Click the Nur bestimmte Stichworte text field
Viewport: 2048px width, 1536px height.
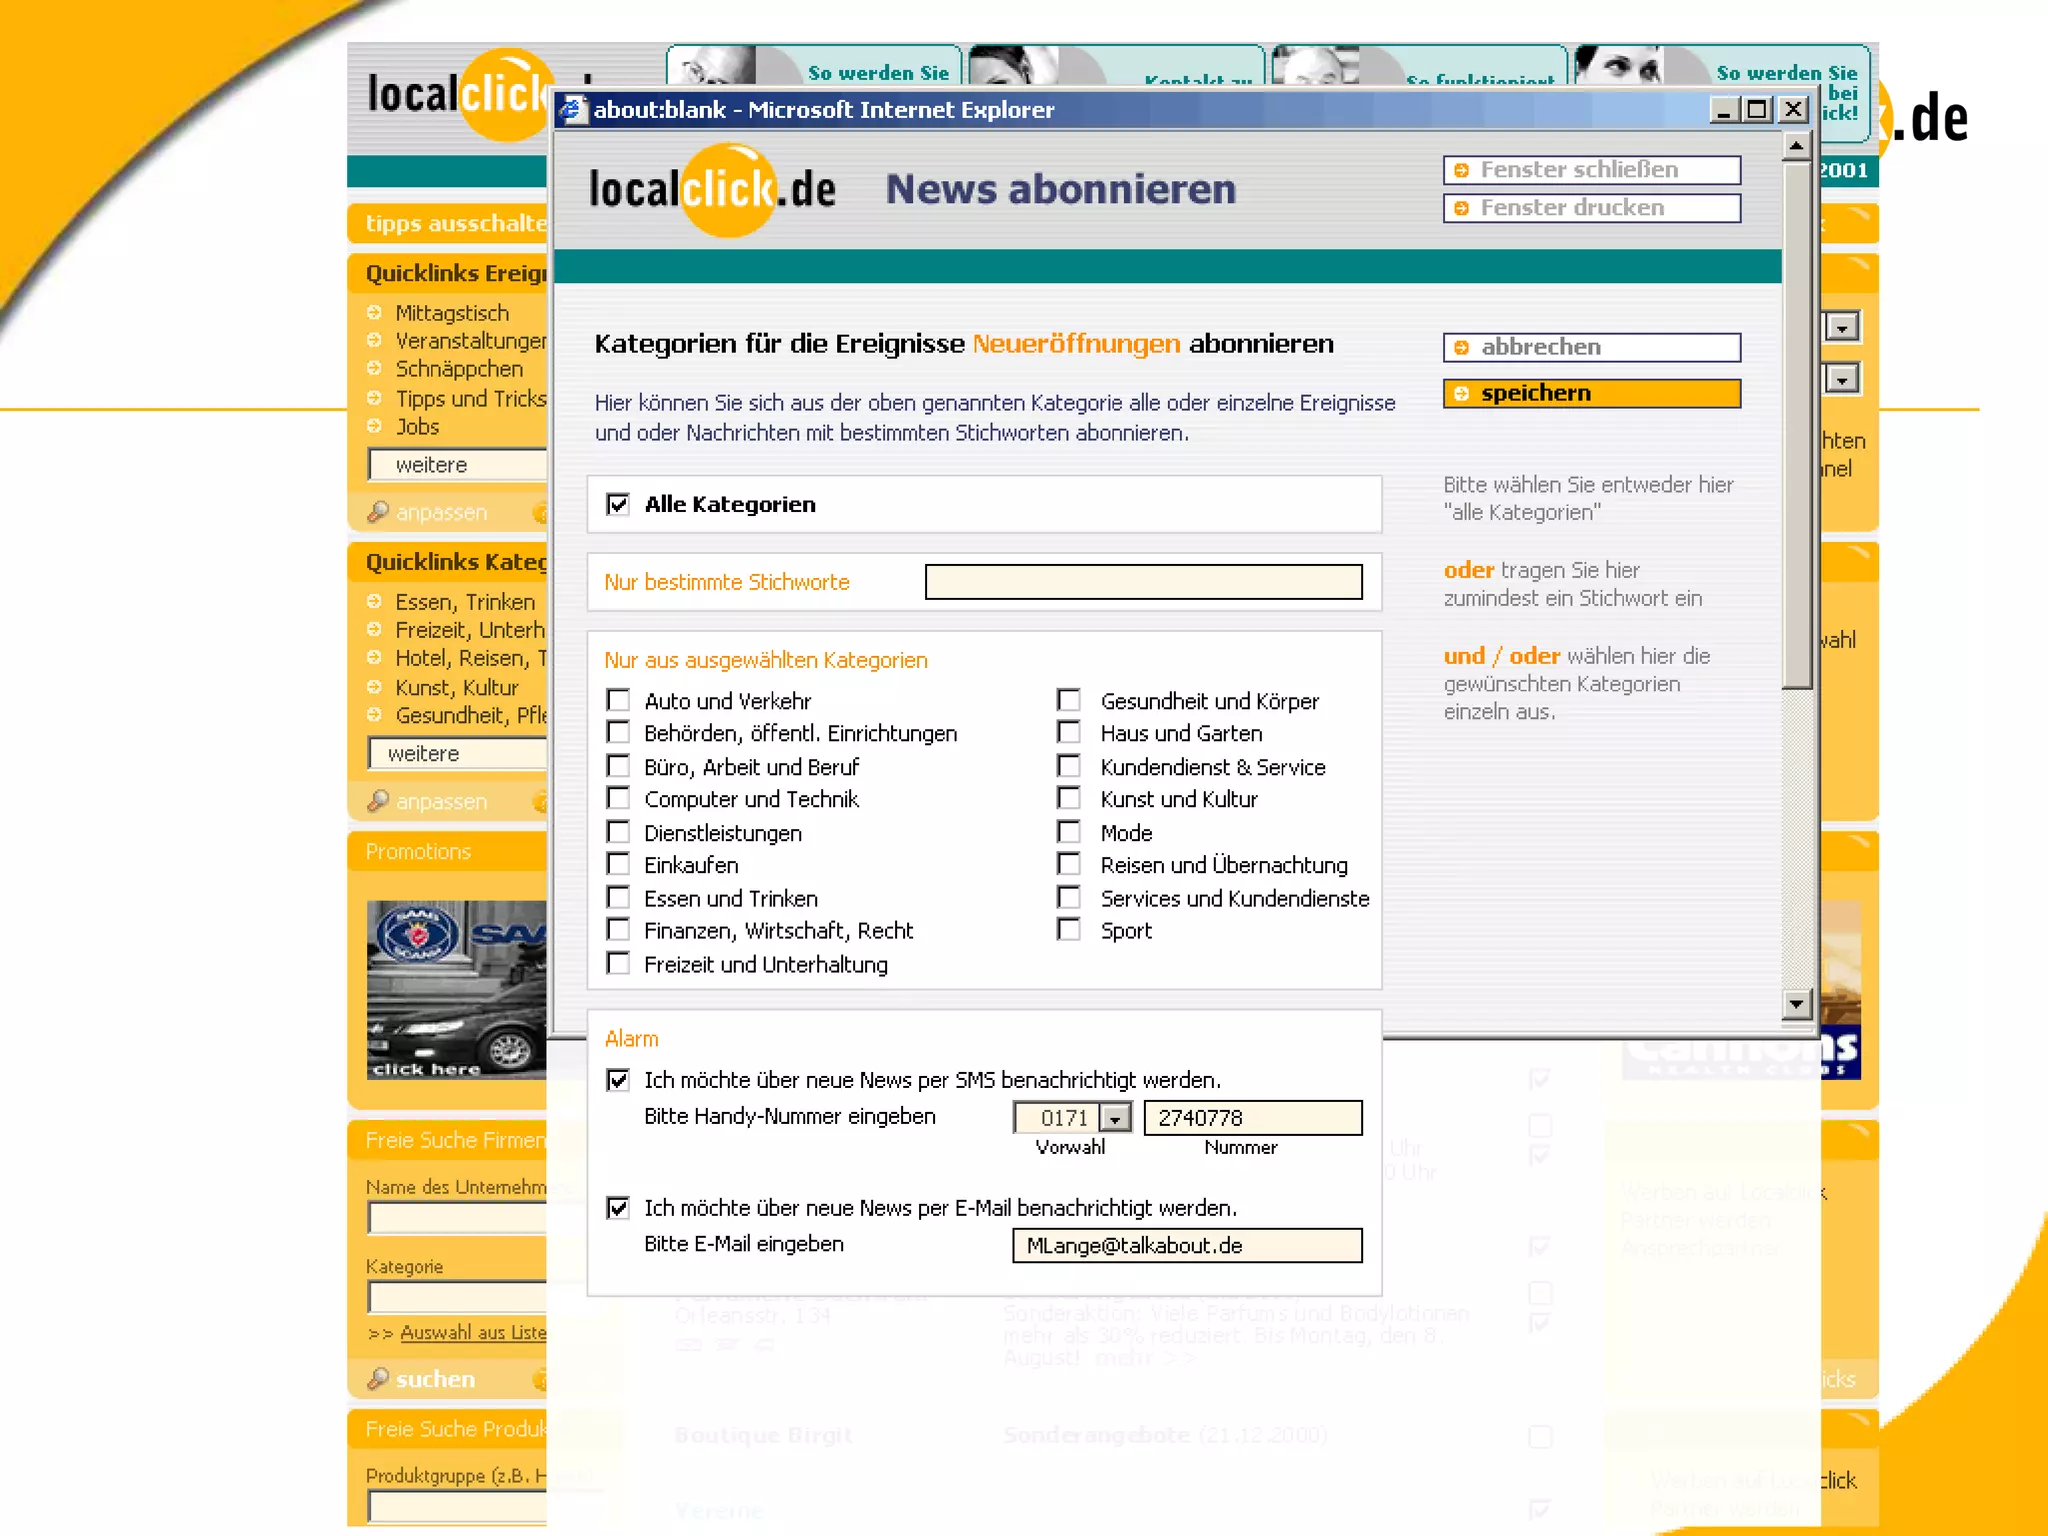[1142, 582]
